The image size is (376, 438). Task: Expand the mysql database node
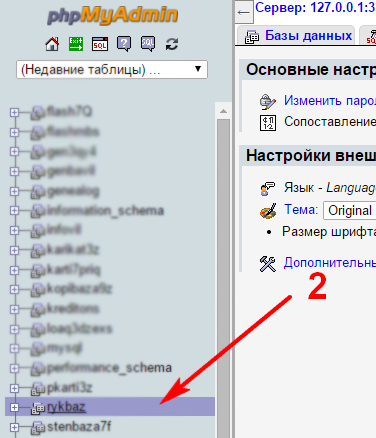click(14, 348)
